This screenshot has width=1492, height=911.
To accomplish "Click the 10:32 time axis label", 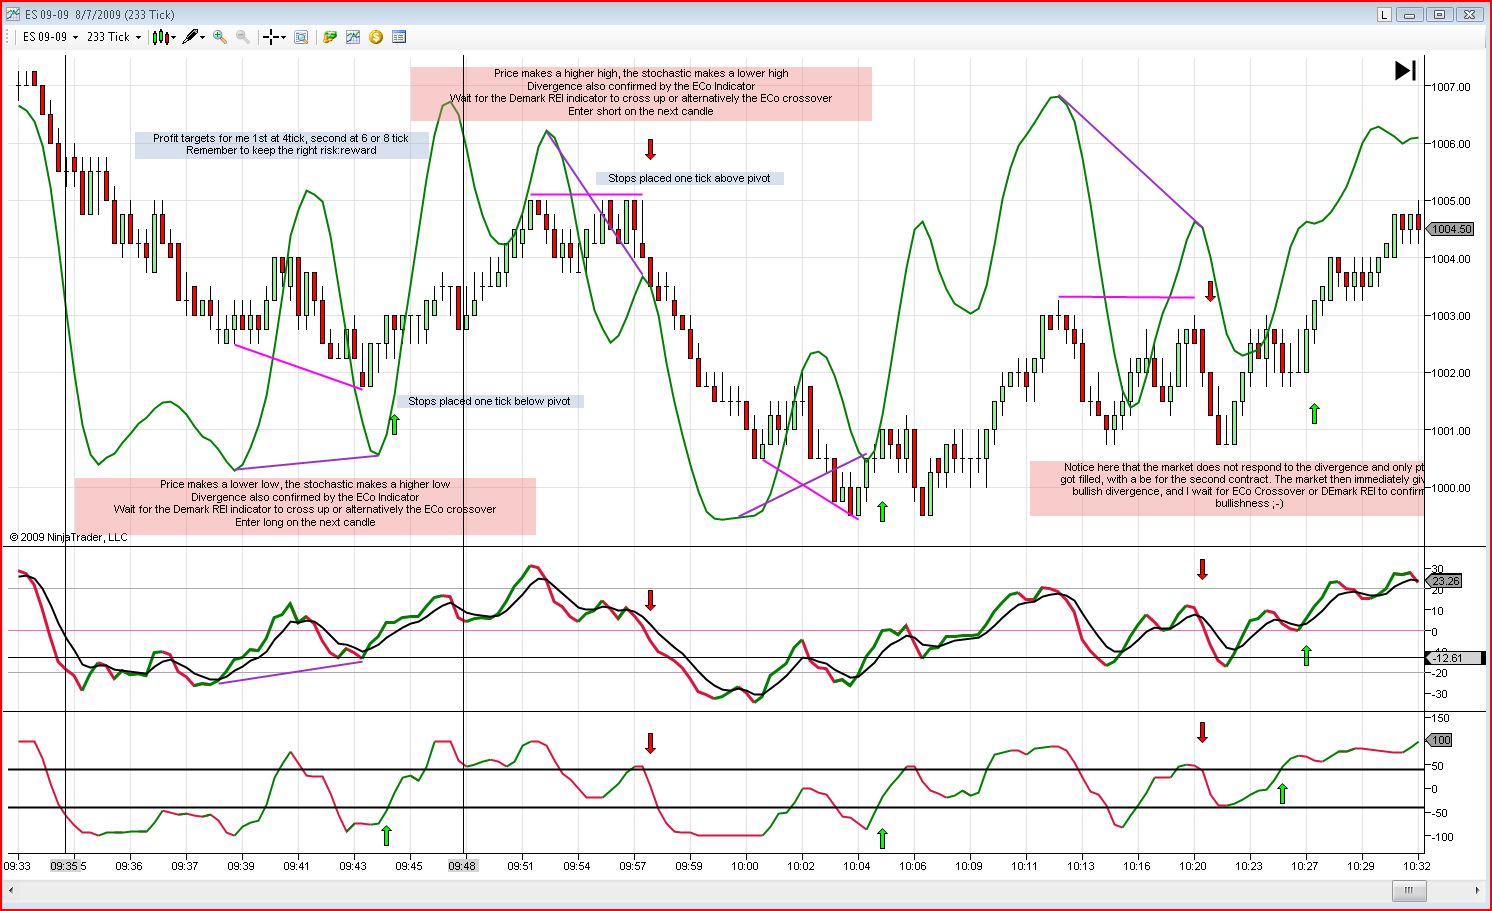I will [1416, 866].
